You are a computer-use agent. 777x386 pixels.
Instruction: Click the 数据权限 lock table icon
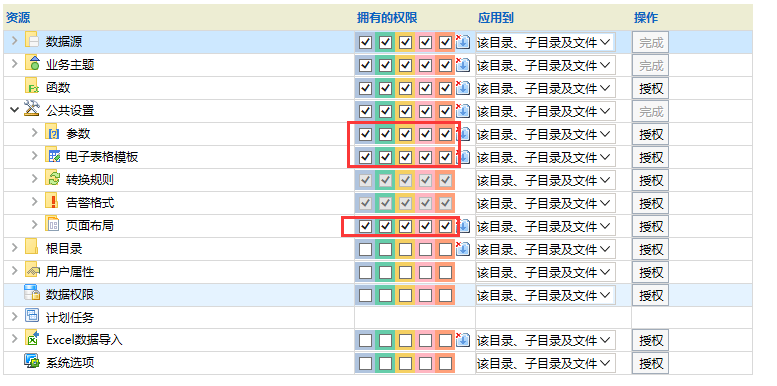[x=32, y=293]
